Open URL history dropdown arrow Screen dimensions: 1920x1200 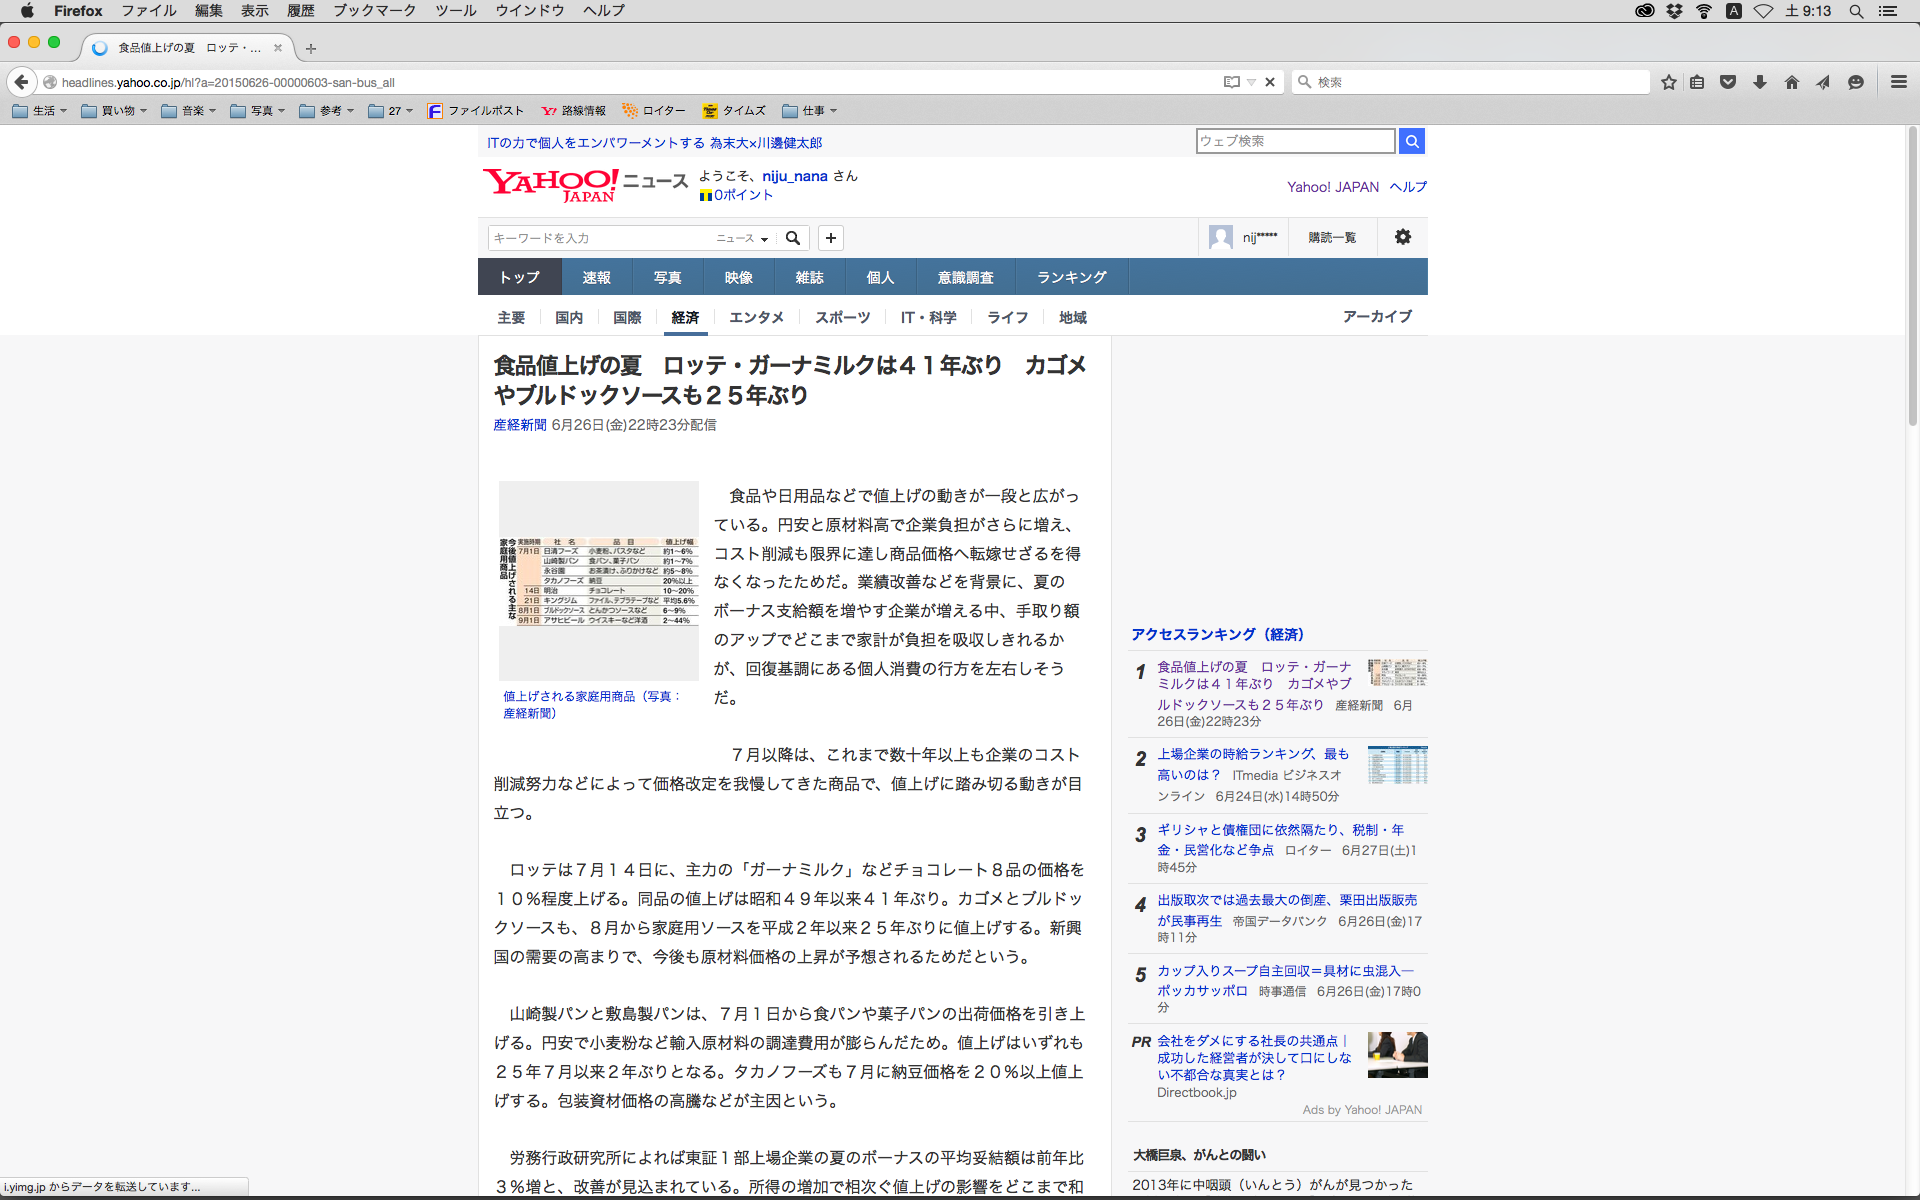click(1251, 82)
